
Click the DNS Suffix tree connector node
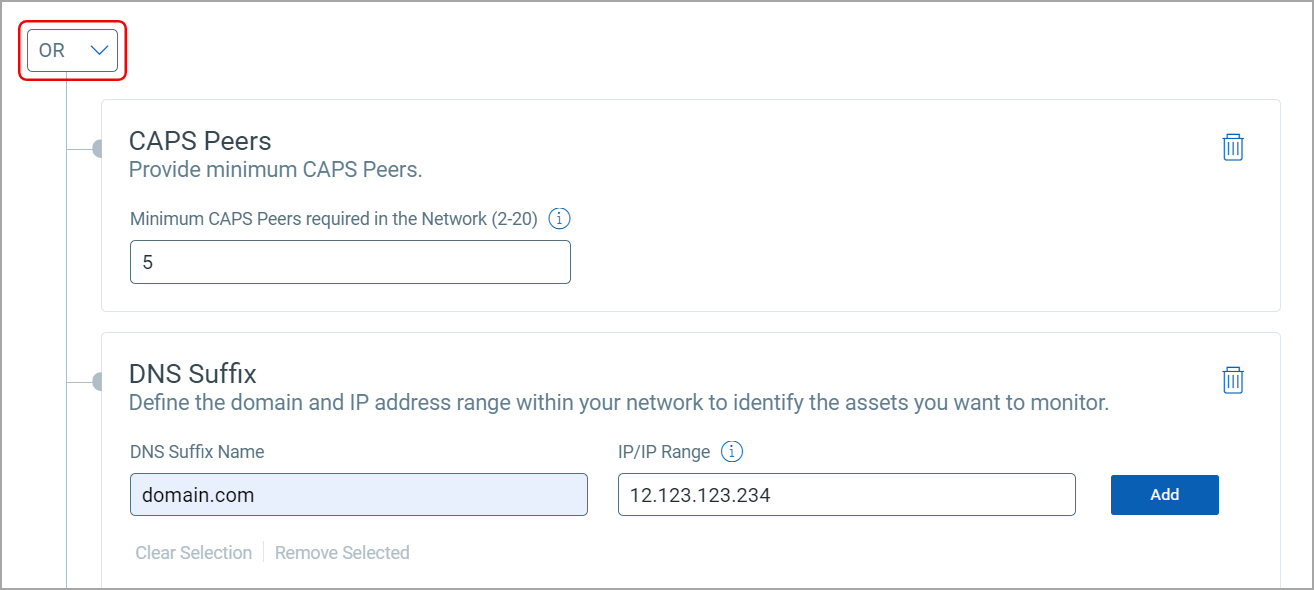point(97,381)
